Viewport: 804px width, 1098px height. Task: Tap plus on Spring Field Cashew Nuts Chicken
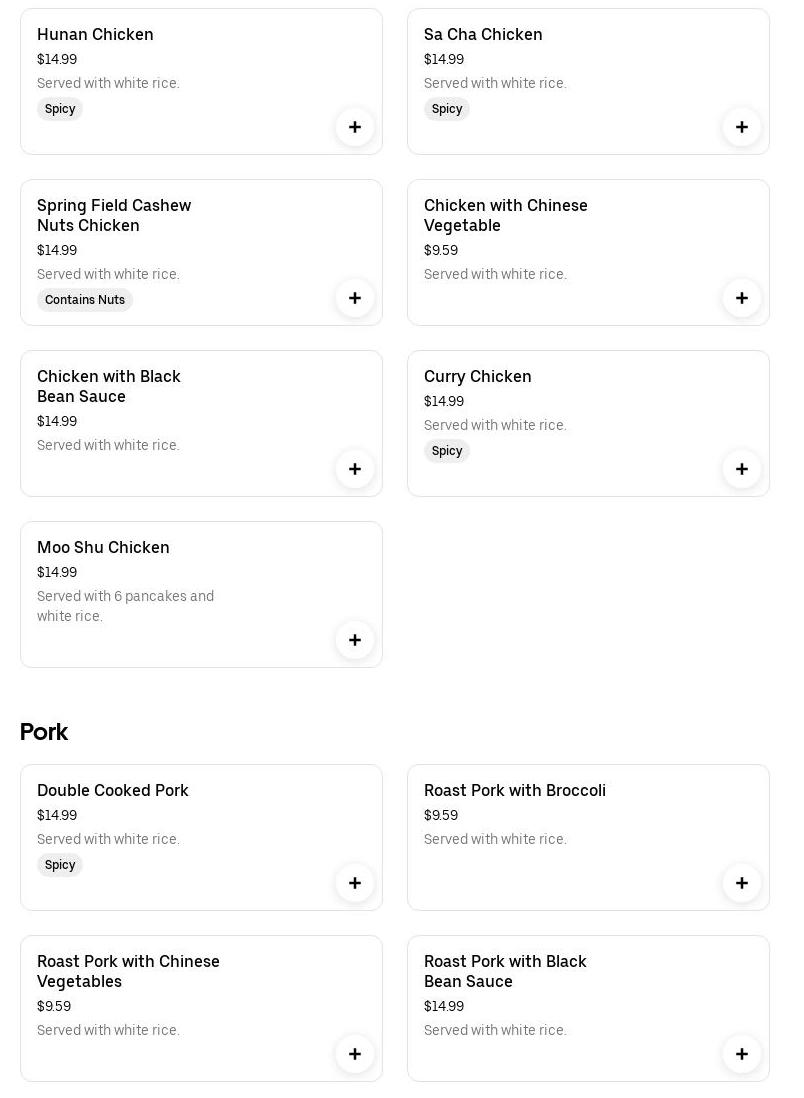tap(355, 298)
